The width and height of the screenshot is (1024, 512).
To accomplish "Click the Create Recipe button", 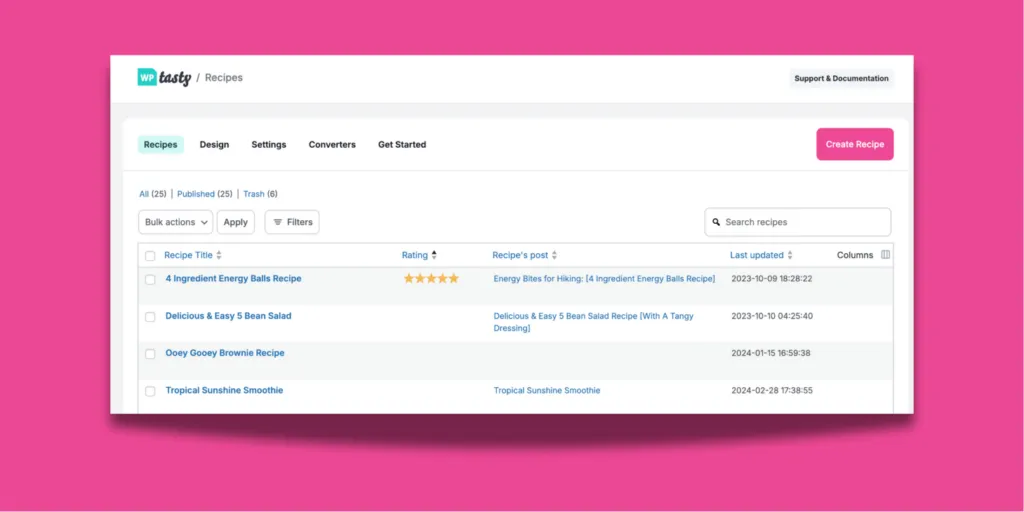I will point(855,144).
